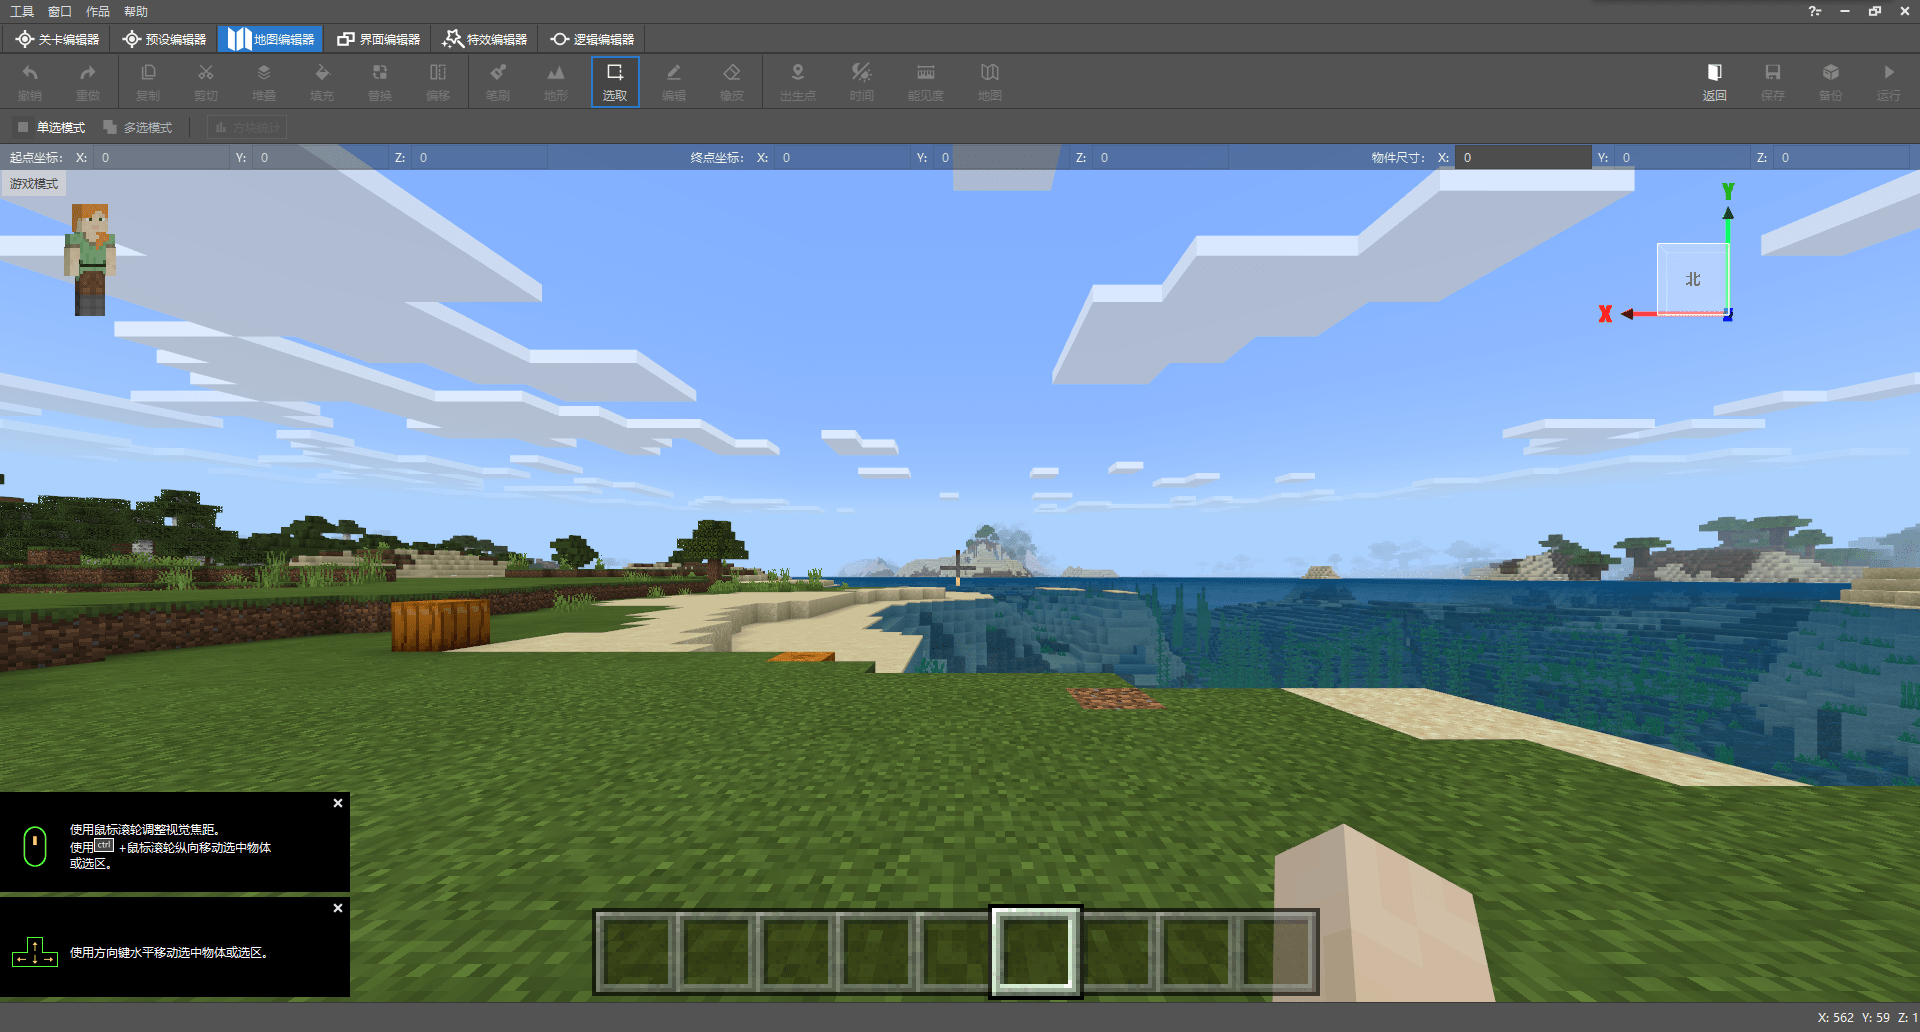Select the 橡皮 (eraser) tool
Screen dimensions: 1920x1032
coord(732,81)
